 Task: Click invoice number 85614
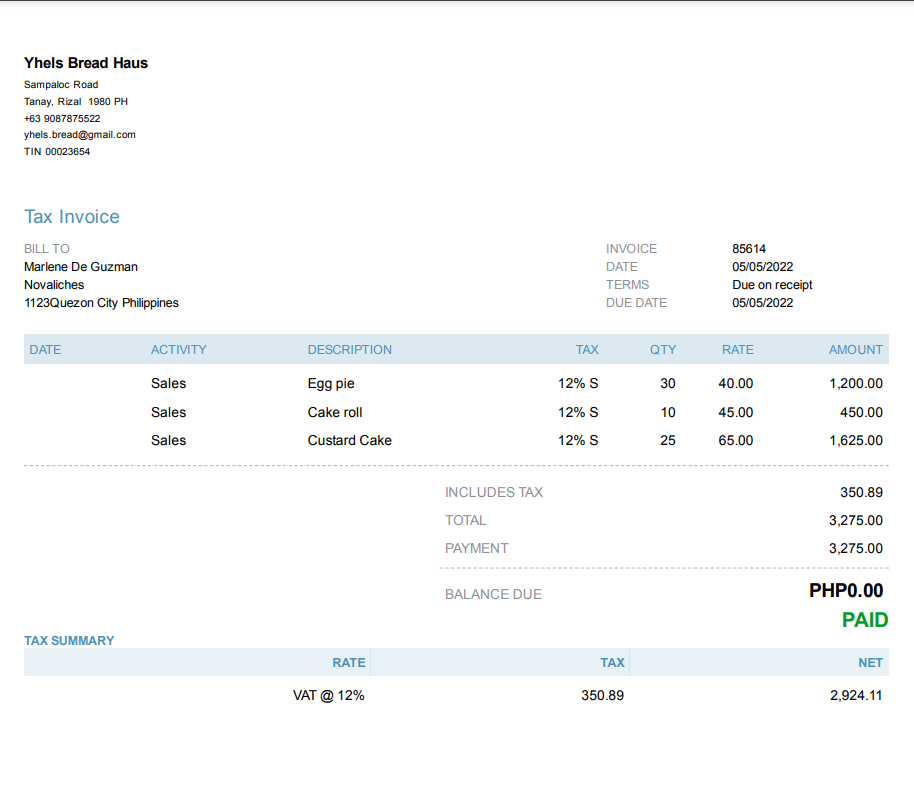point(749,249)
